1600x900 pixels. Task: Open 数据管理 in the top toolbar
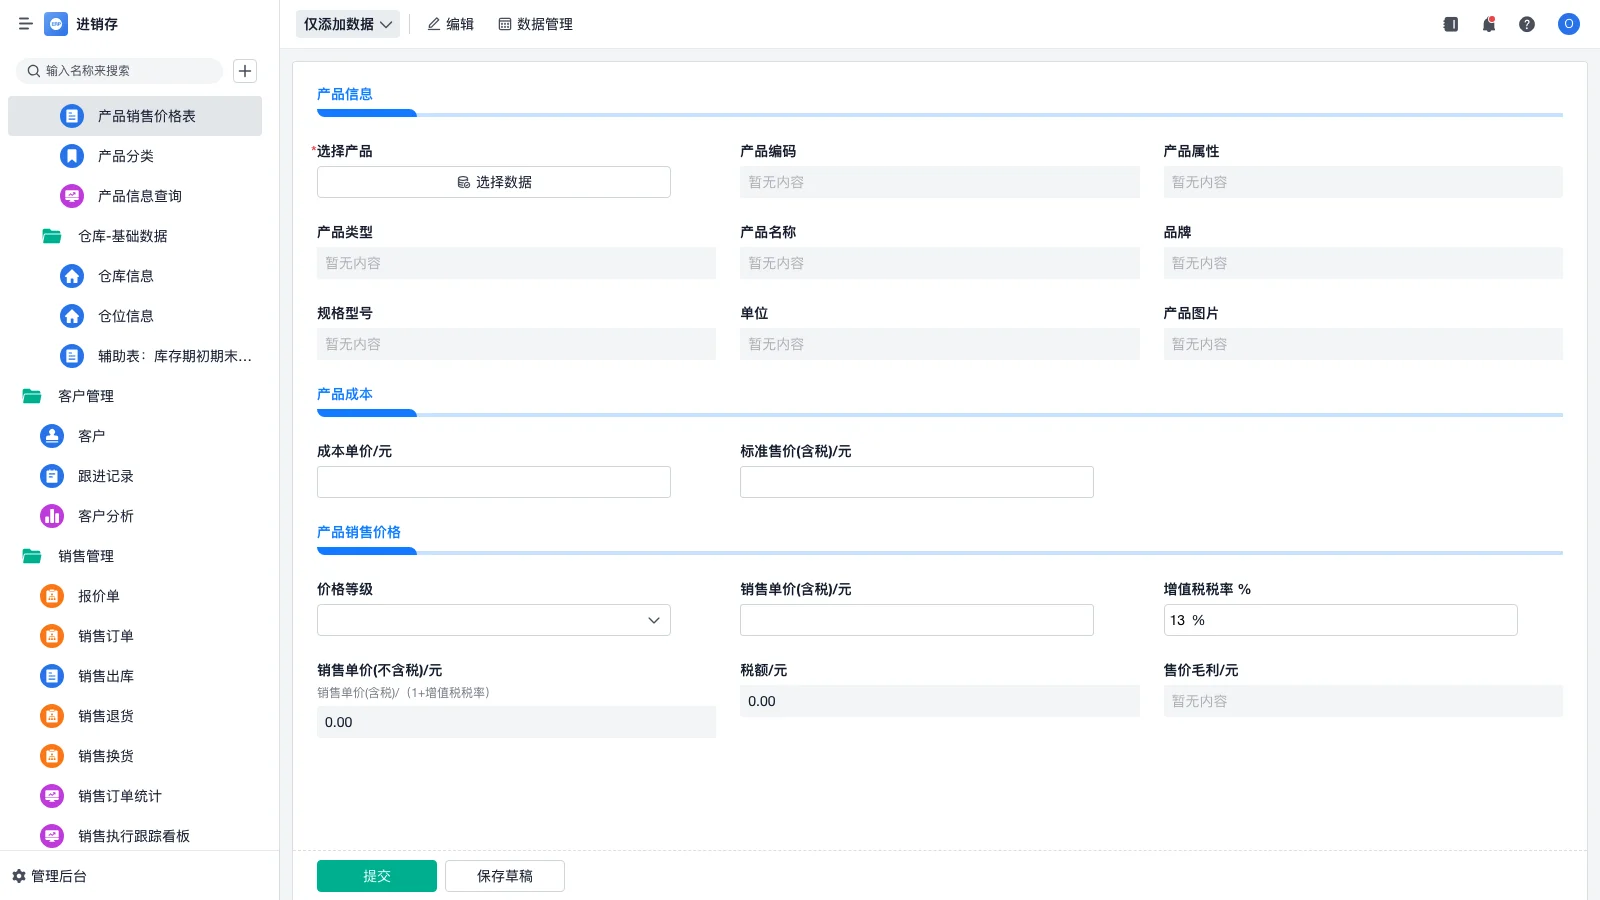tap(535, 24)
